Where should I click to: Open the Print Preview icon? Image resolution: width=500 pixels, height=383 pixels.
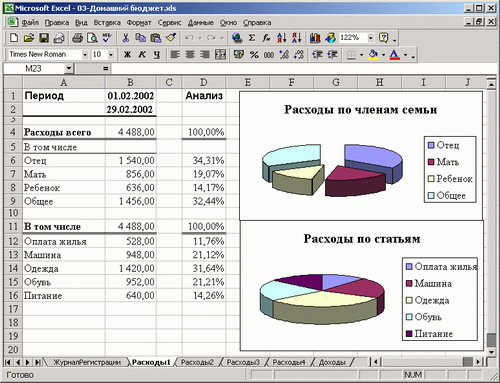tap(92, 38)
